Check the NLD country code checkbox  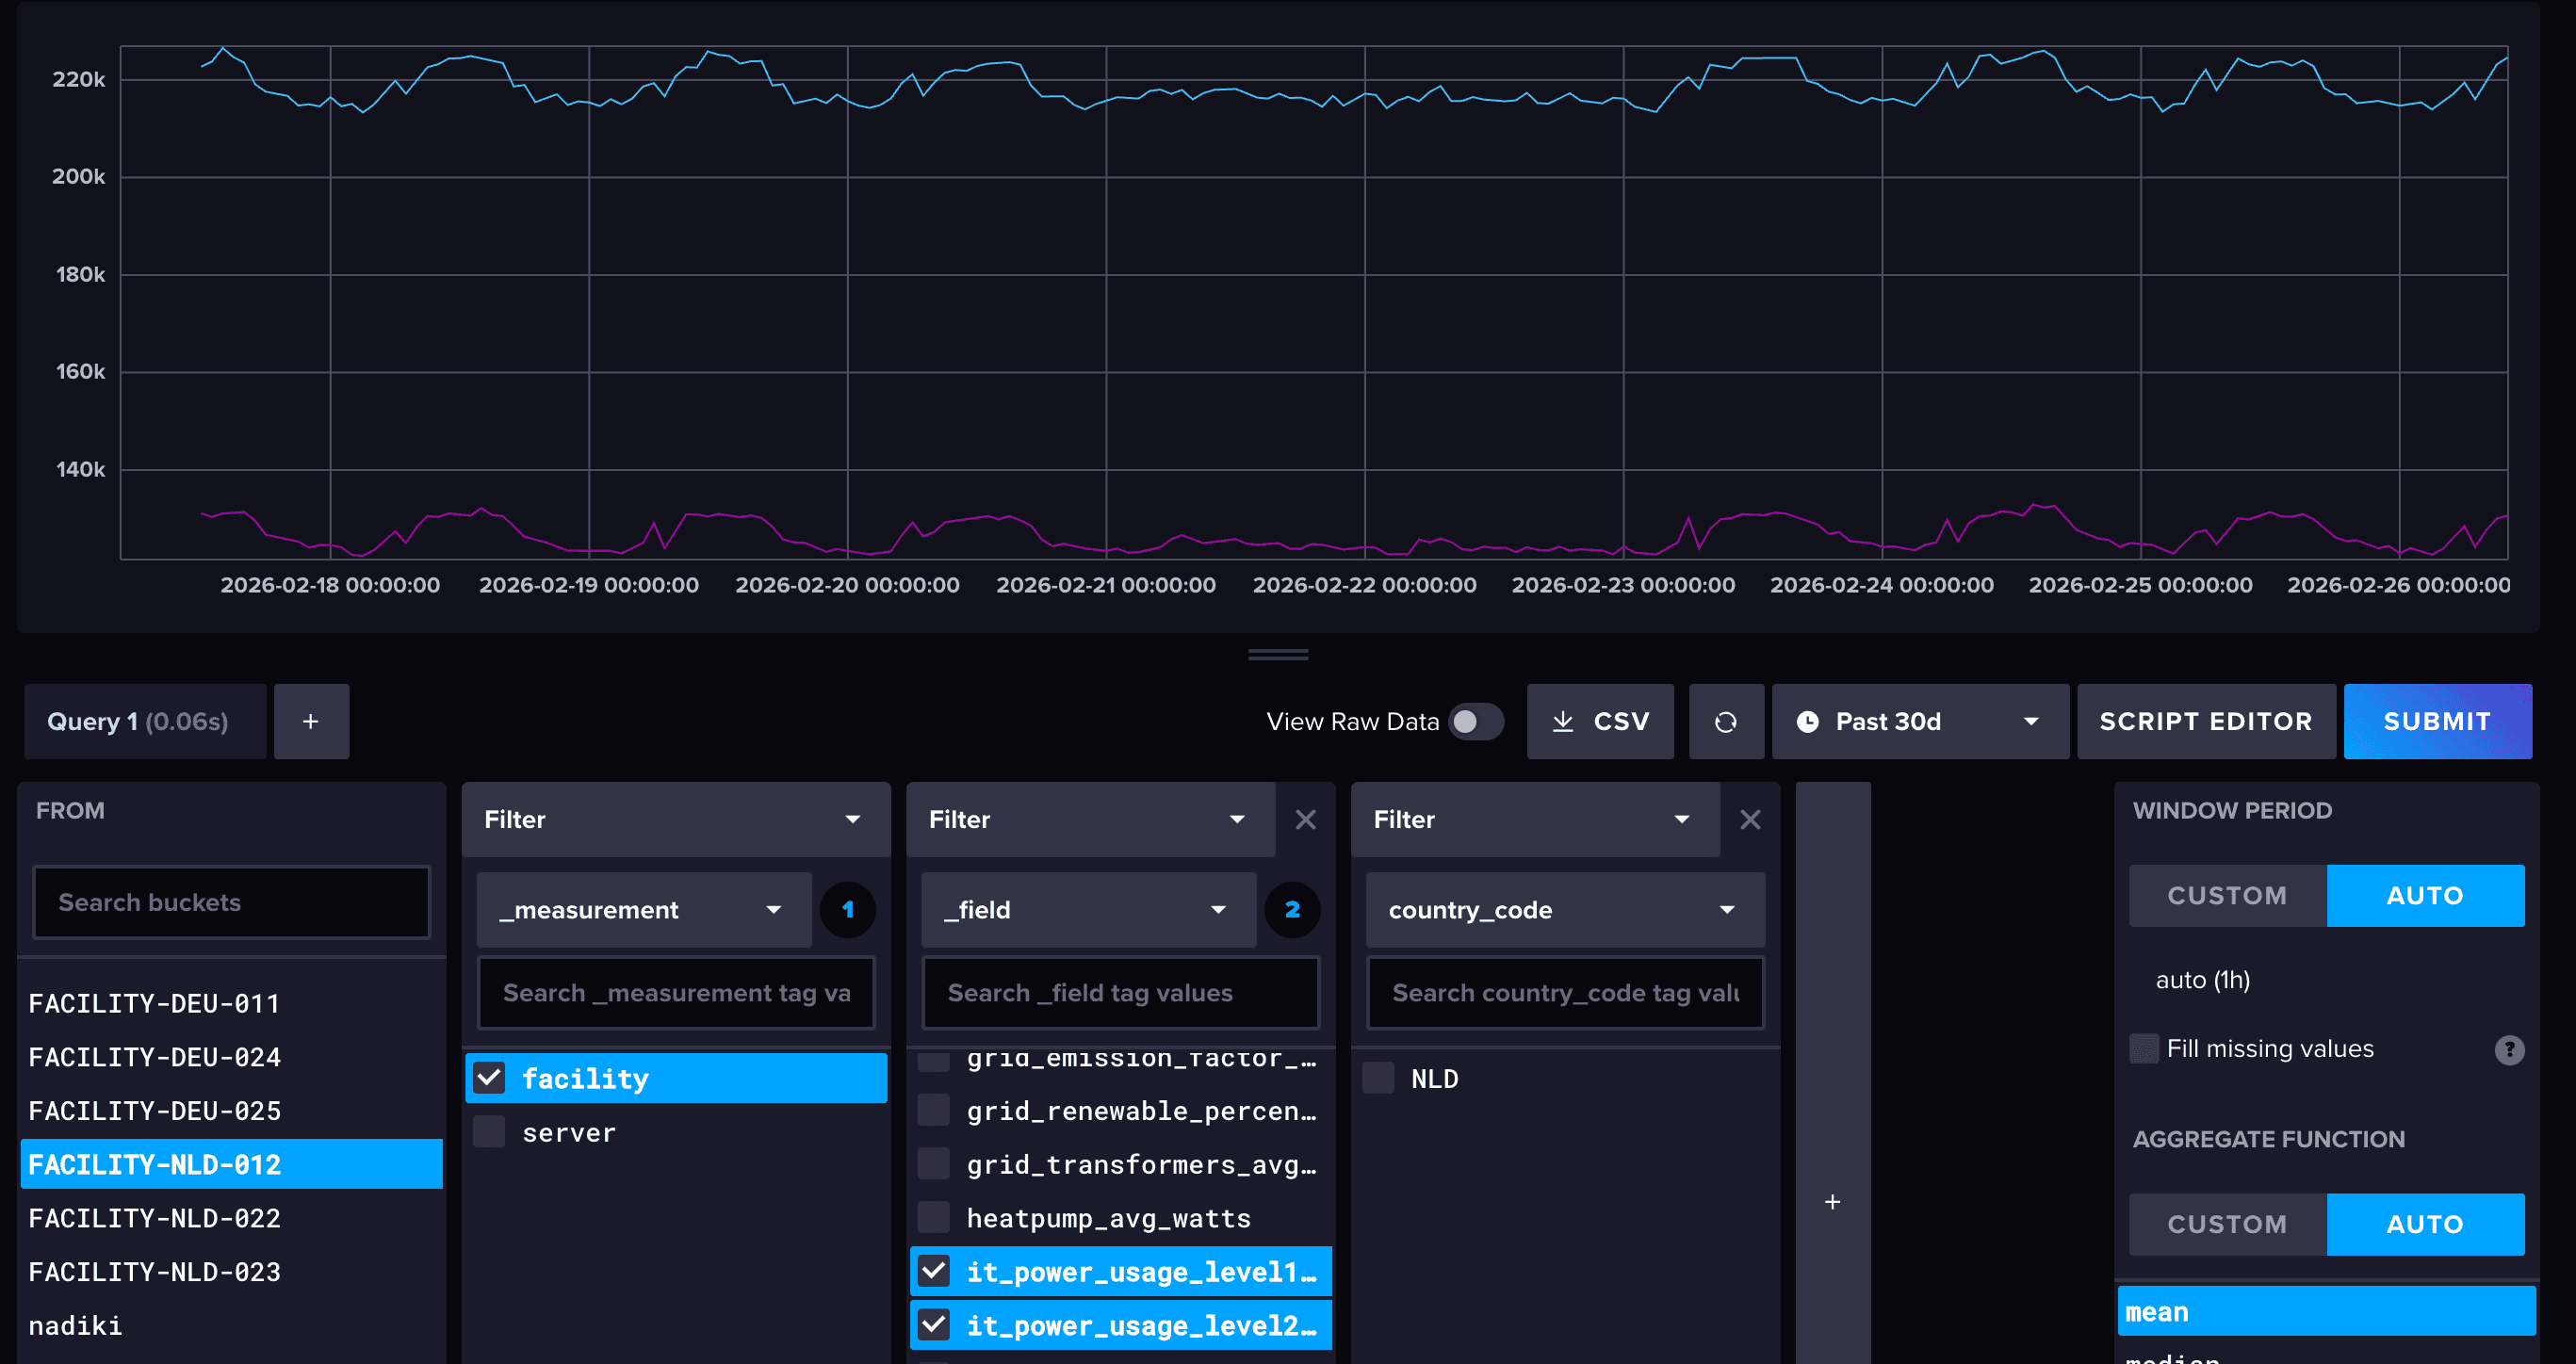(1378, 1077)
